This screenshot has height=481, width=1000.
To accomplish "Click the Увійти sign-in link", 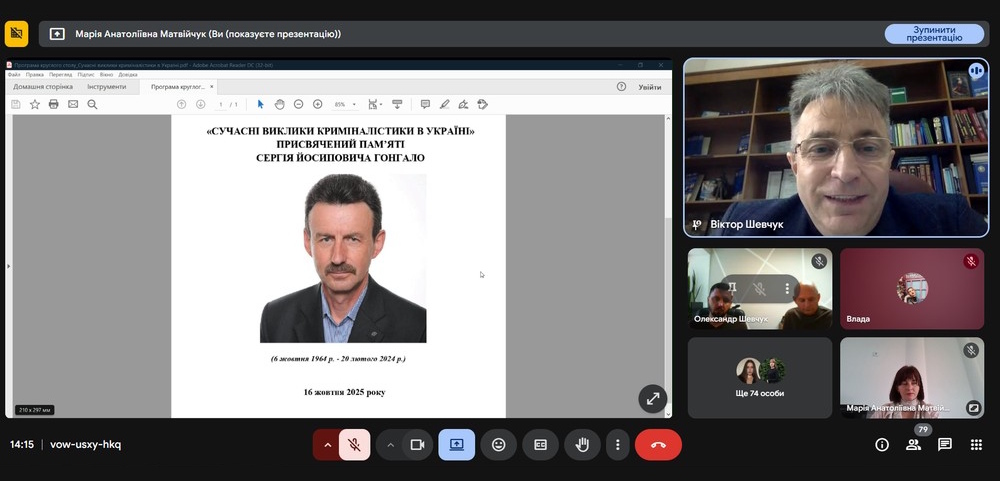I will (x=650, y=87).
